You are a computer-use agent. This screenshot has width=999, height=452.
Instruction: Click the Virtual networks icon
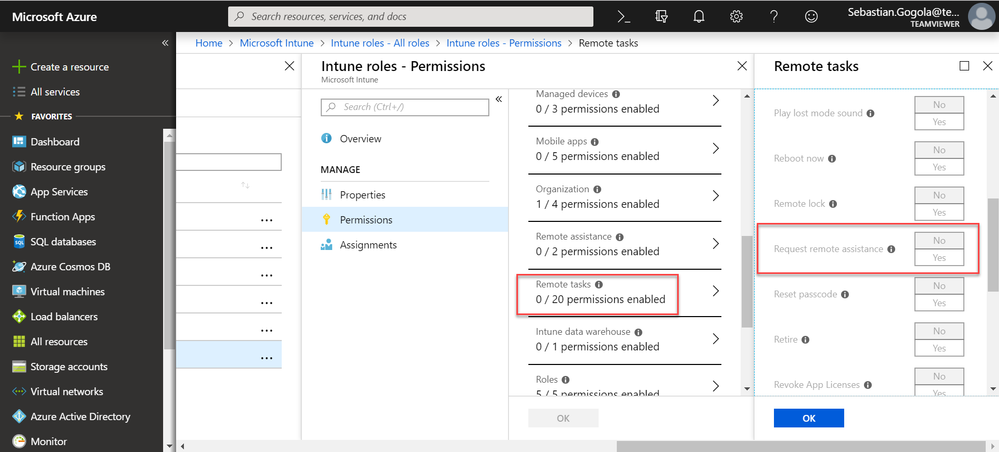click(18, 391)
